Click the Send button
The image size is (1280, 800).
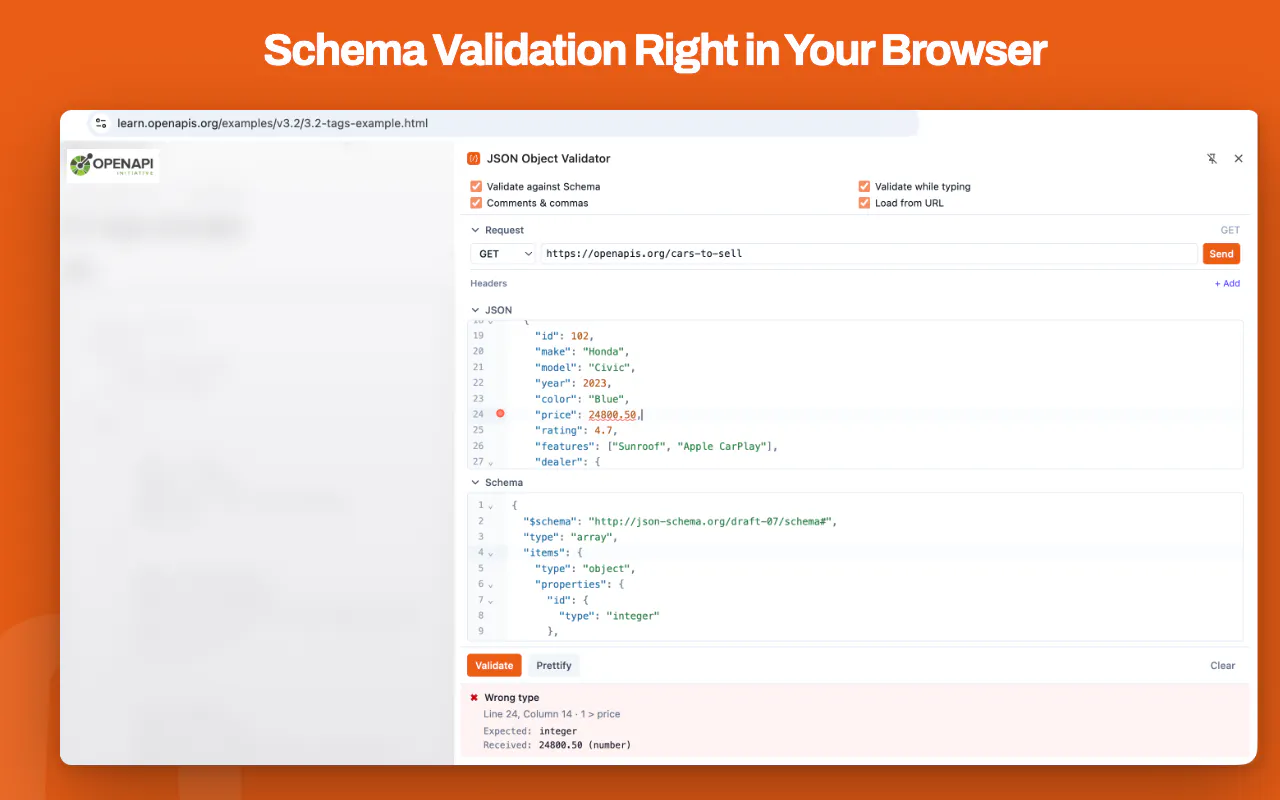point(1221,254)
